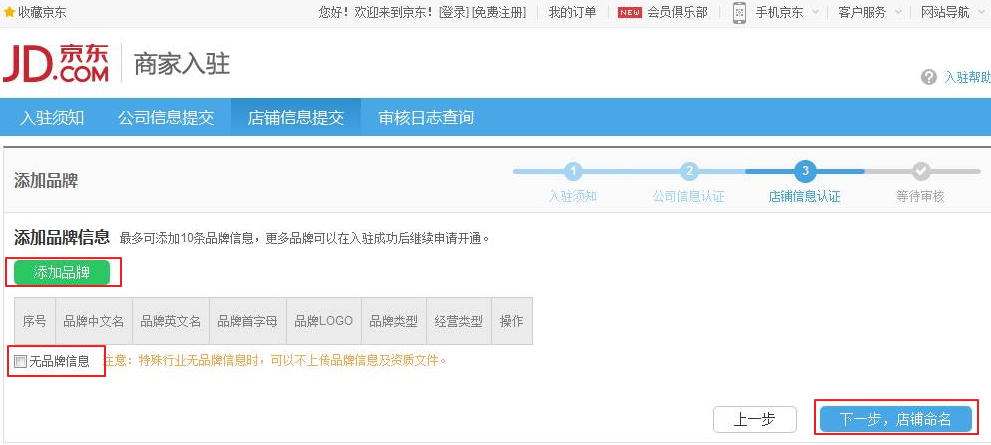This screenshot has height=445, width=991.
Task: Click the 品牌LOGO column header
Action: 324,321
